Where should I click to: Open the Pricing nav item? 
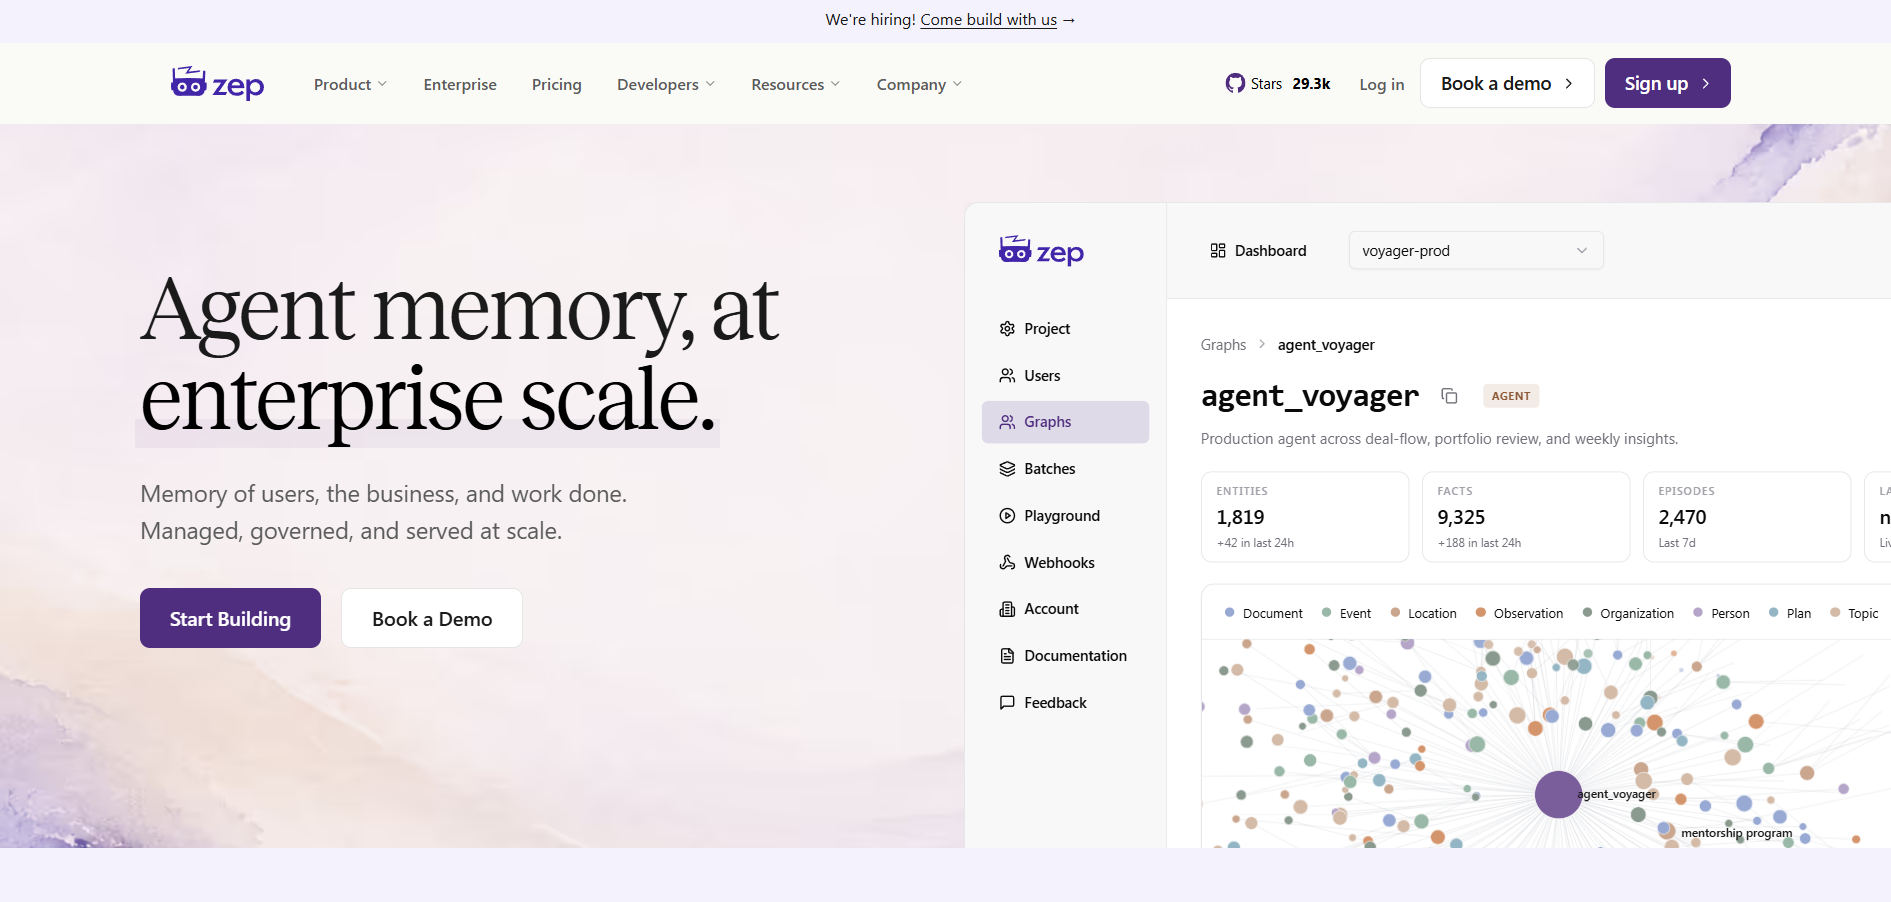tap(557, 85)
